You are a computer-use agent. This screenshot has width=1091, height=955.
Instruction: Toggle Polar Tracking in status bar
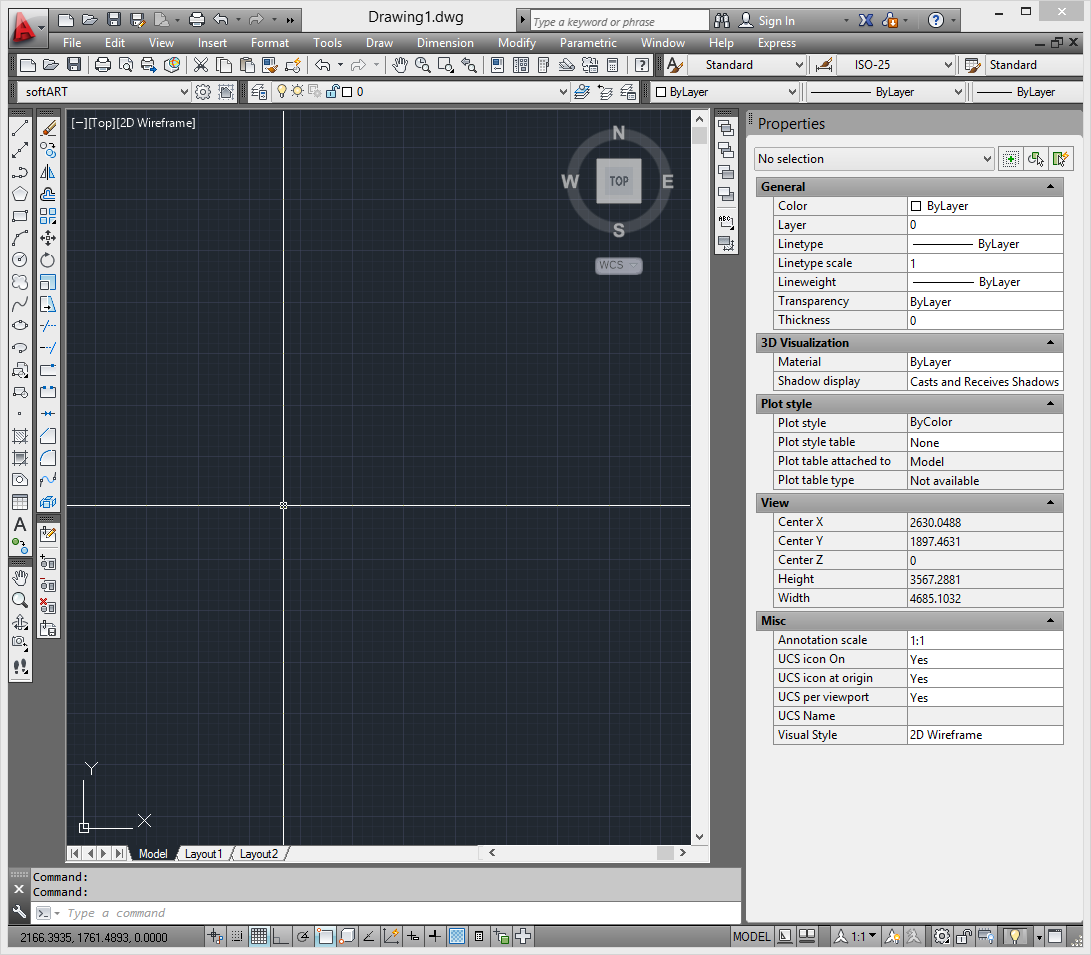[303, 937]
